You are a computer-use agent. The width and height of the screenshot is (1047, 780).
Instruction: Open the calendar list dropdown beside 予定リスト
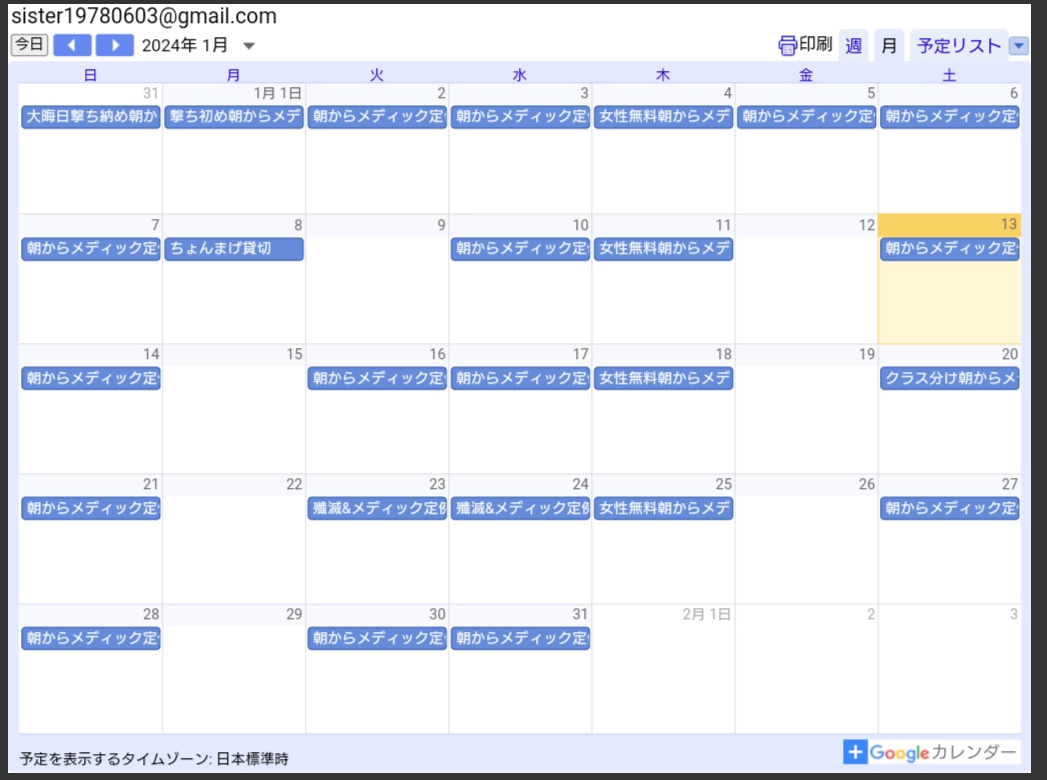click(x=1019, y=45)
